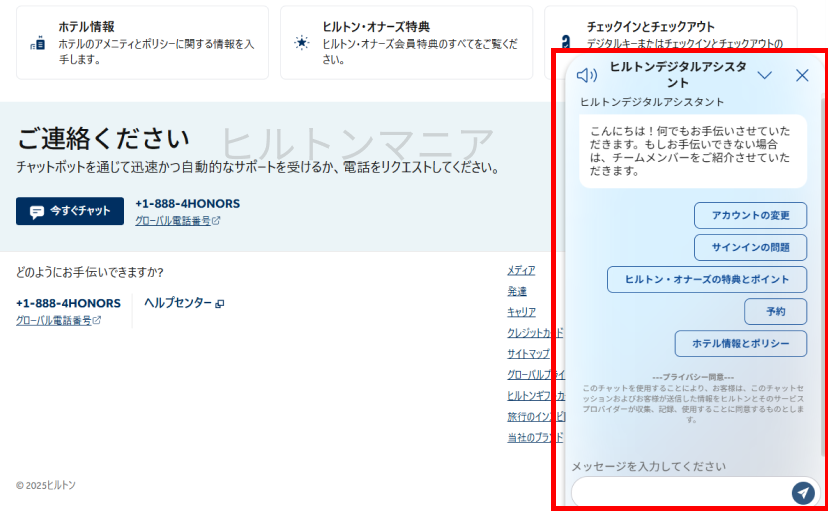Open the クレジットカード footer link
This screenshot has height=511, width=828.
535,333
